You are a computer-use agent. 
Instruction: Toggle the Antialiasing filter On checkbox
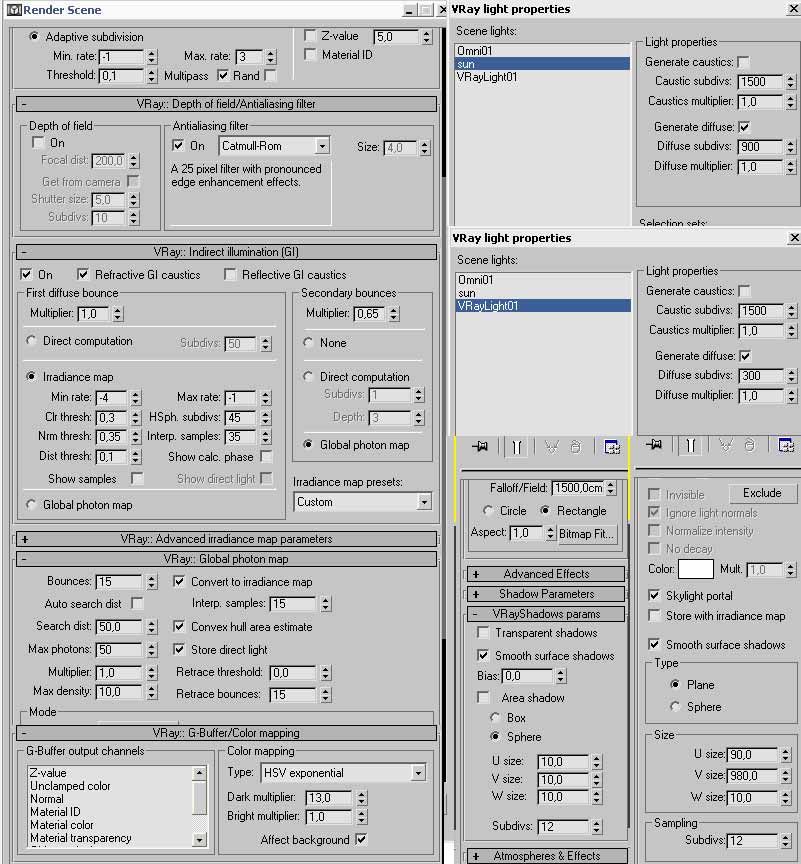[x=178, y=145]
